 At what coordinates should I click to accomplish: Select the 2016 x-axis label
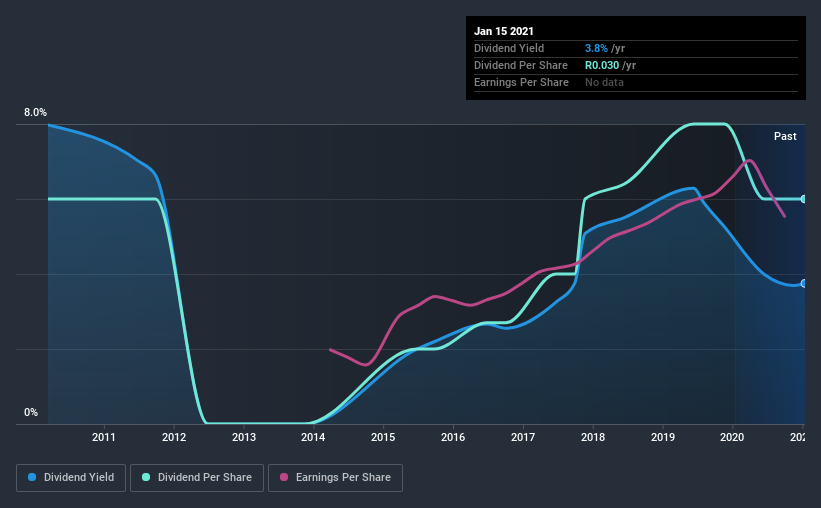pyautogui.click(x=453, y=437)
